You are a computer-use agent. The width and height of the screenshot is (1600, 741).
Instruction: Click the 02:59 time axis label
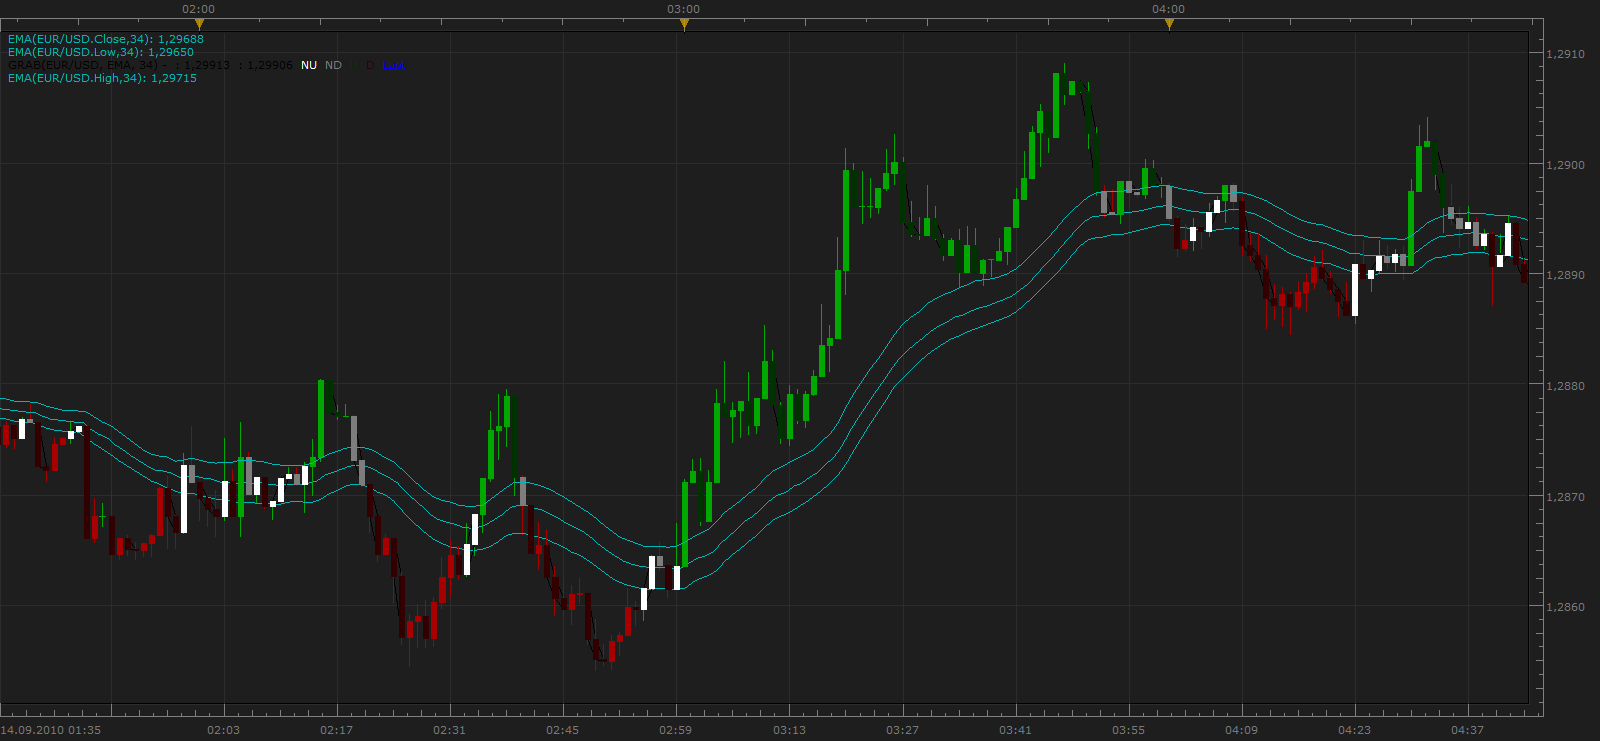[675, 730]
